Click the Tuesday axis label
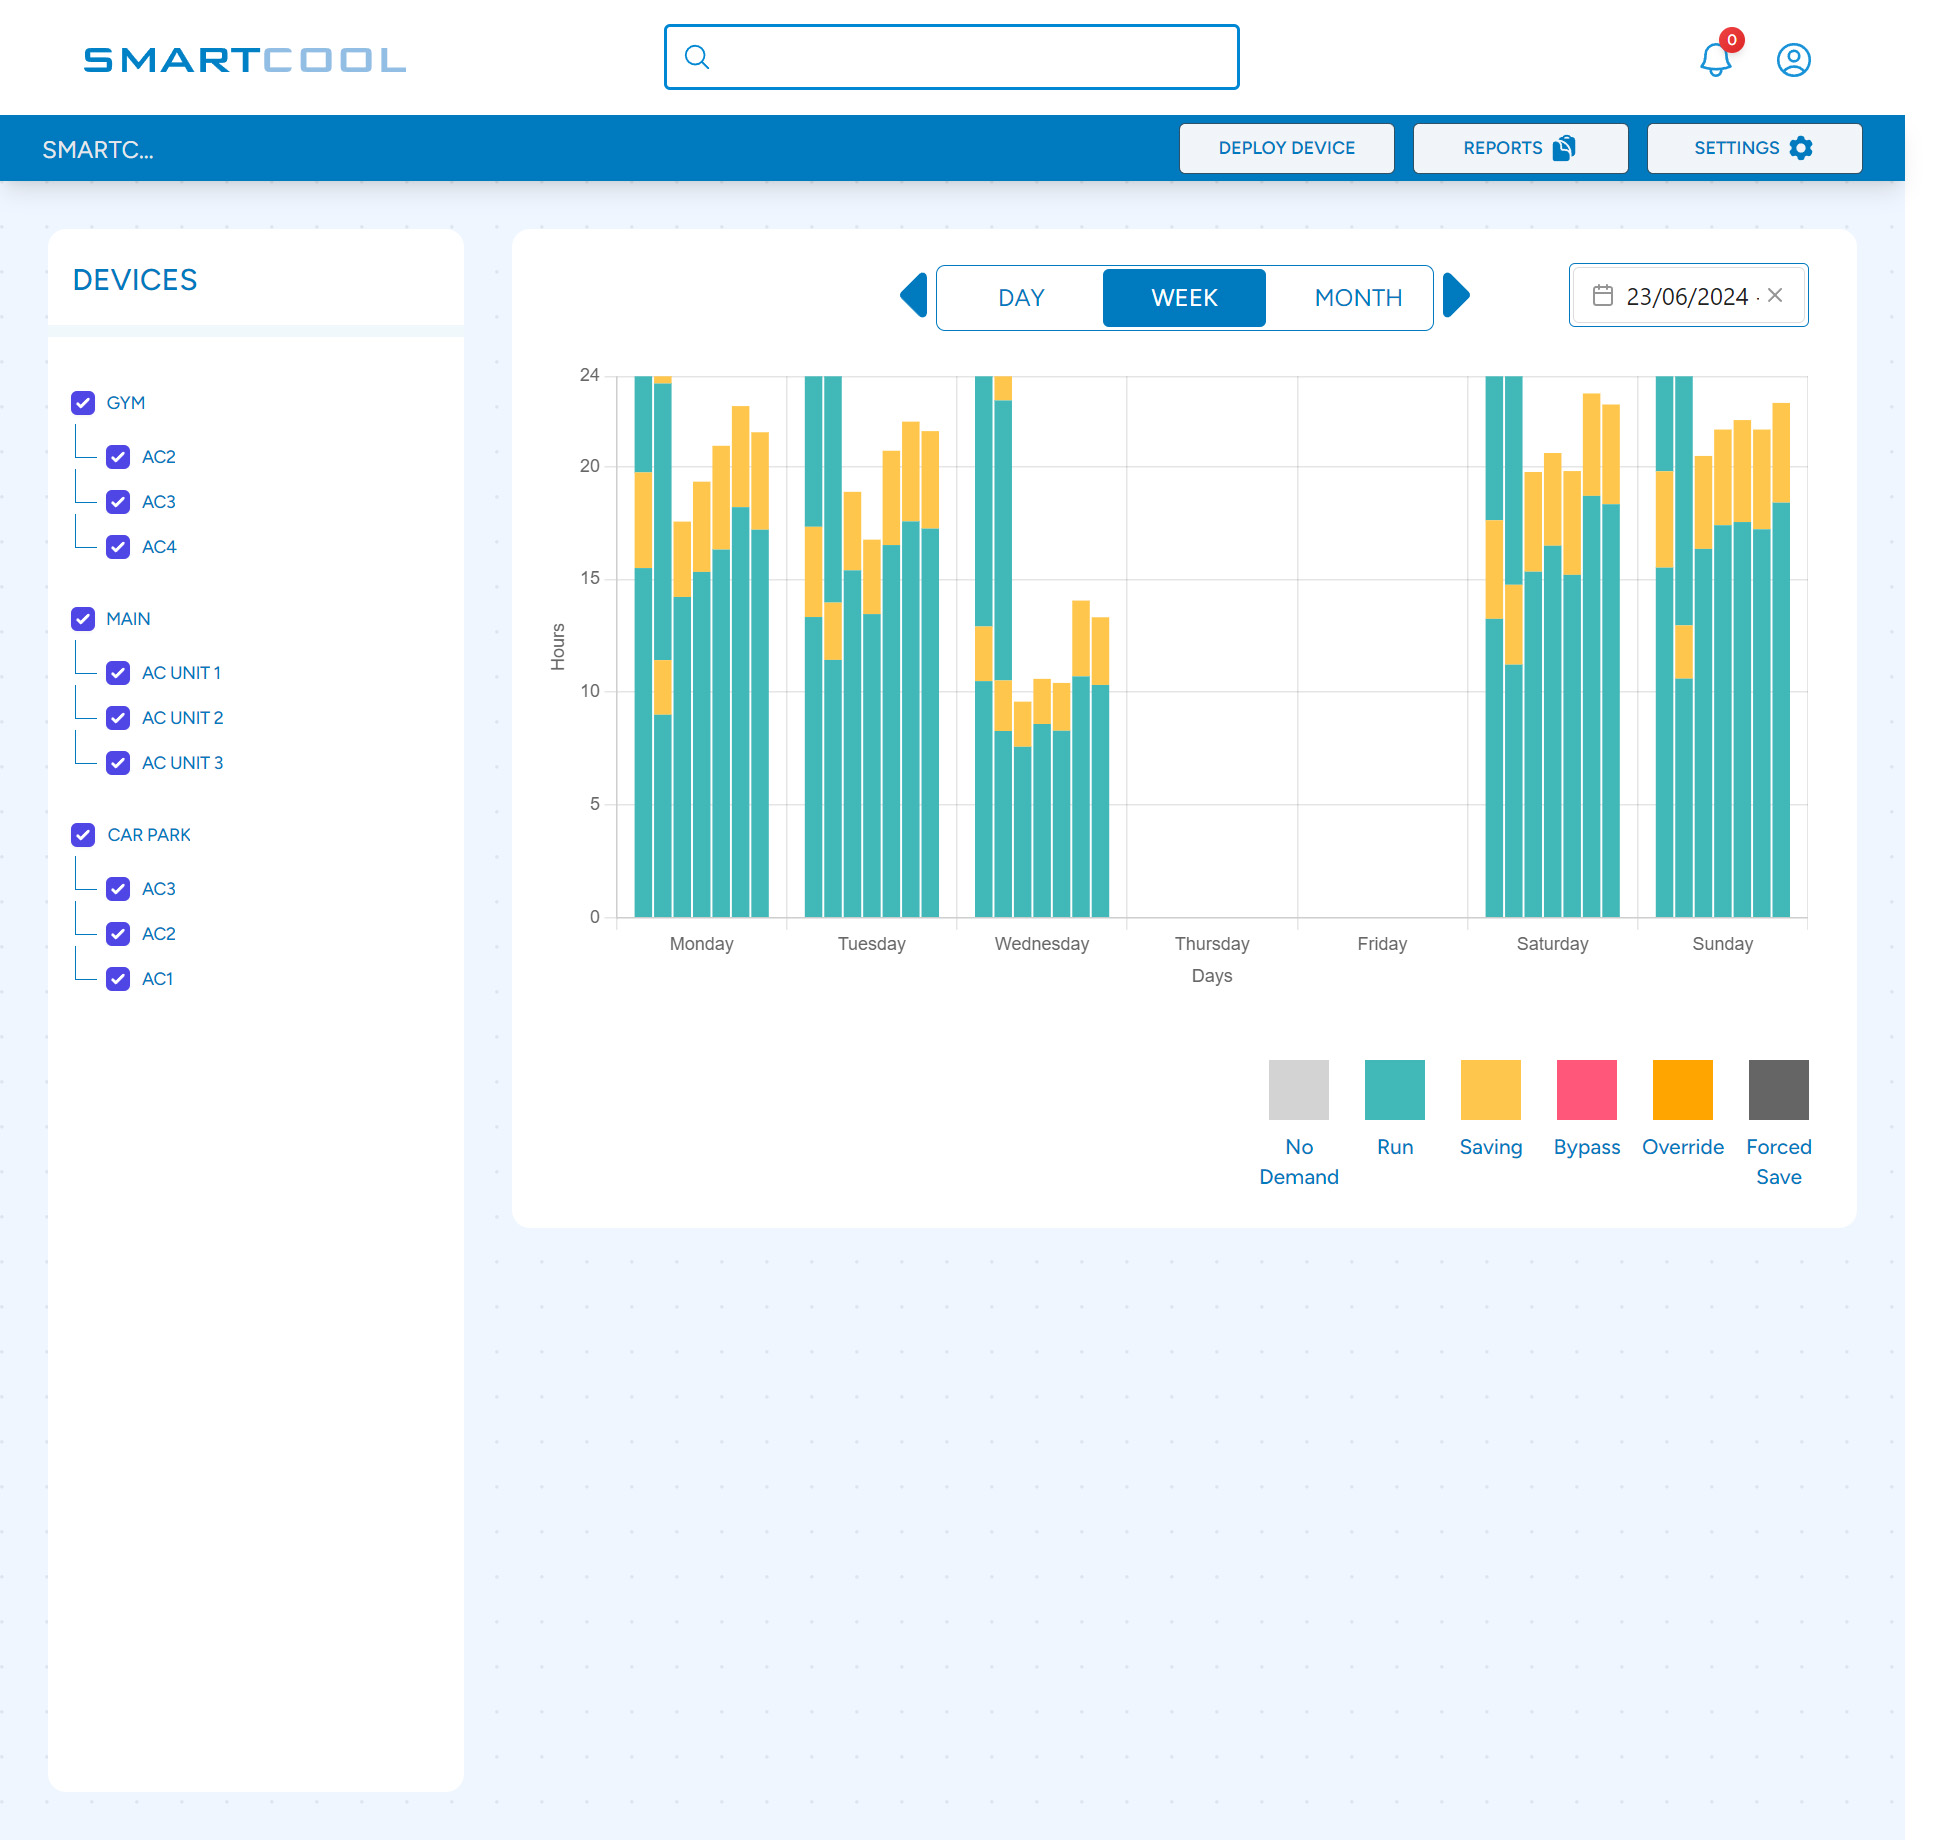 [871, 944]
